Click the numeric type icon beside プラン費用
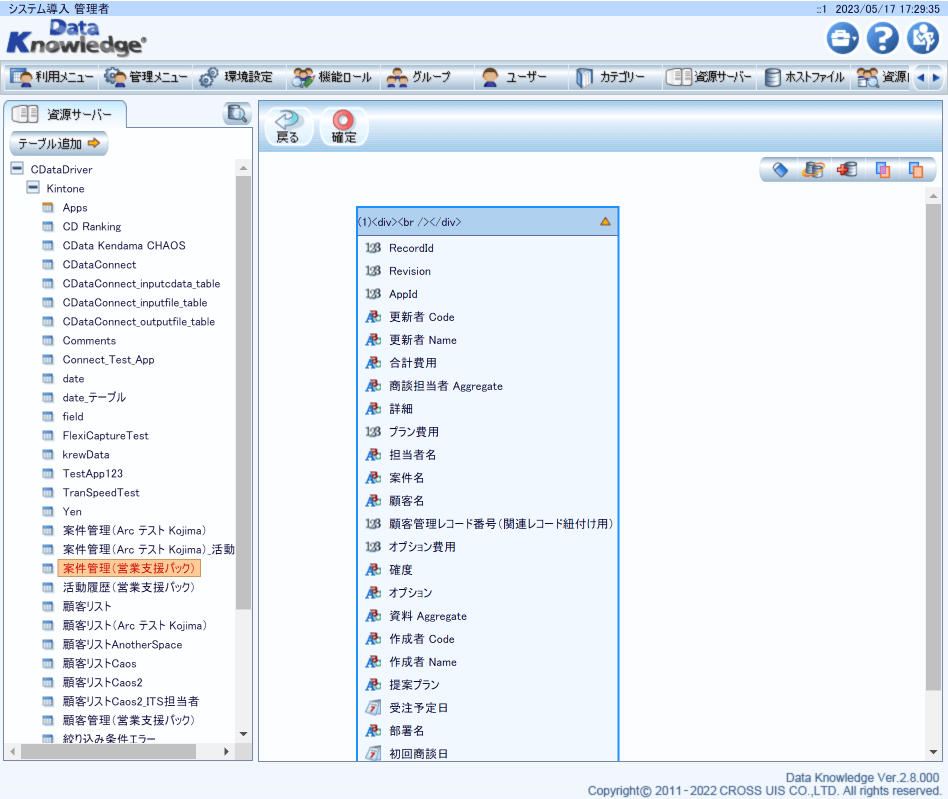The width and height of the screenshot is (948, 799). 373,432
